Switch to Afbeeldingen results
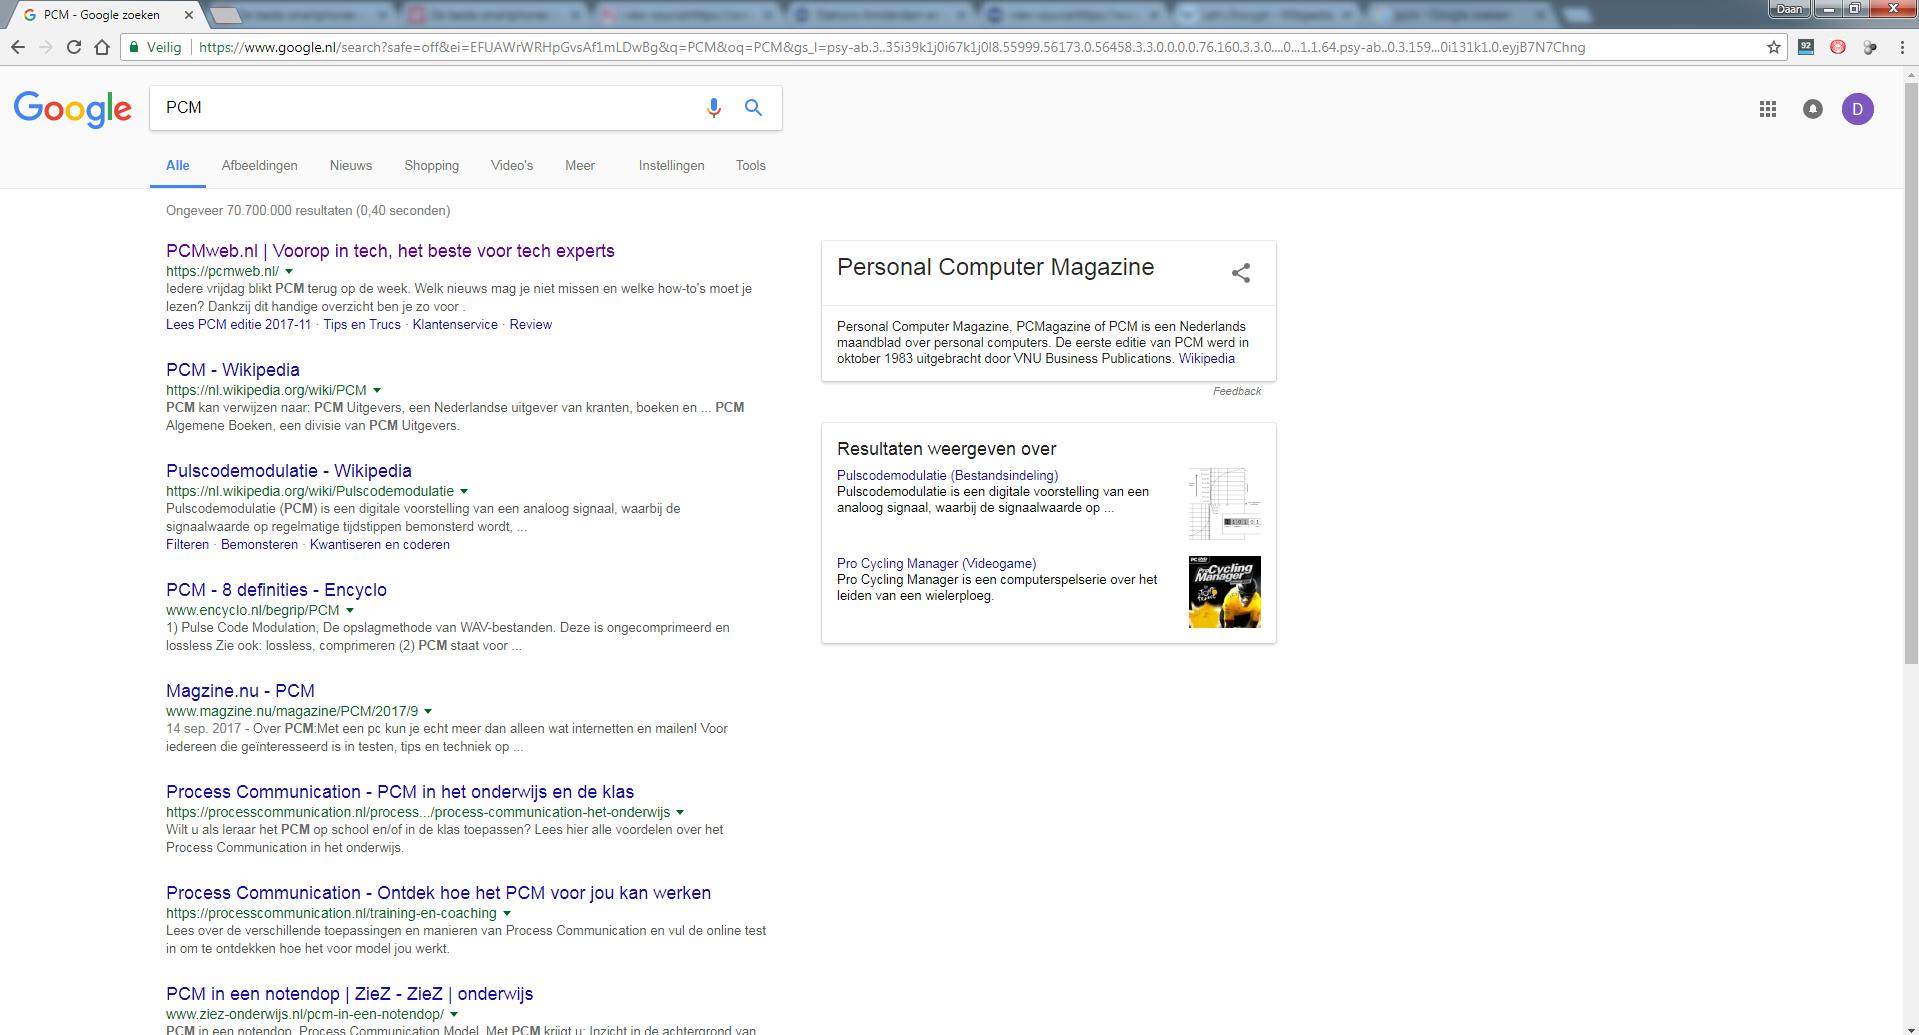 [x=260, y=166]
